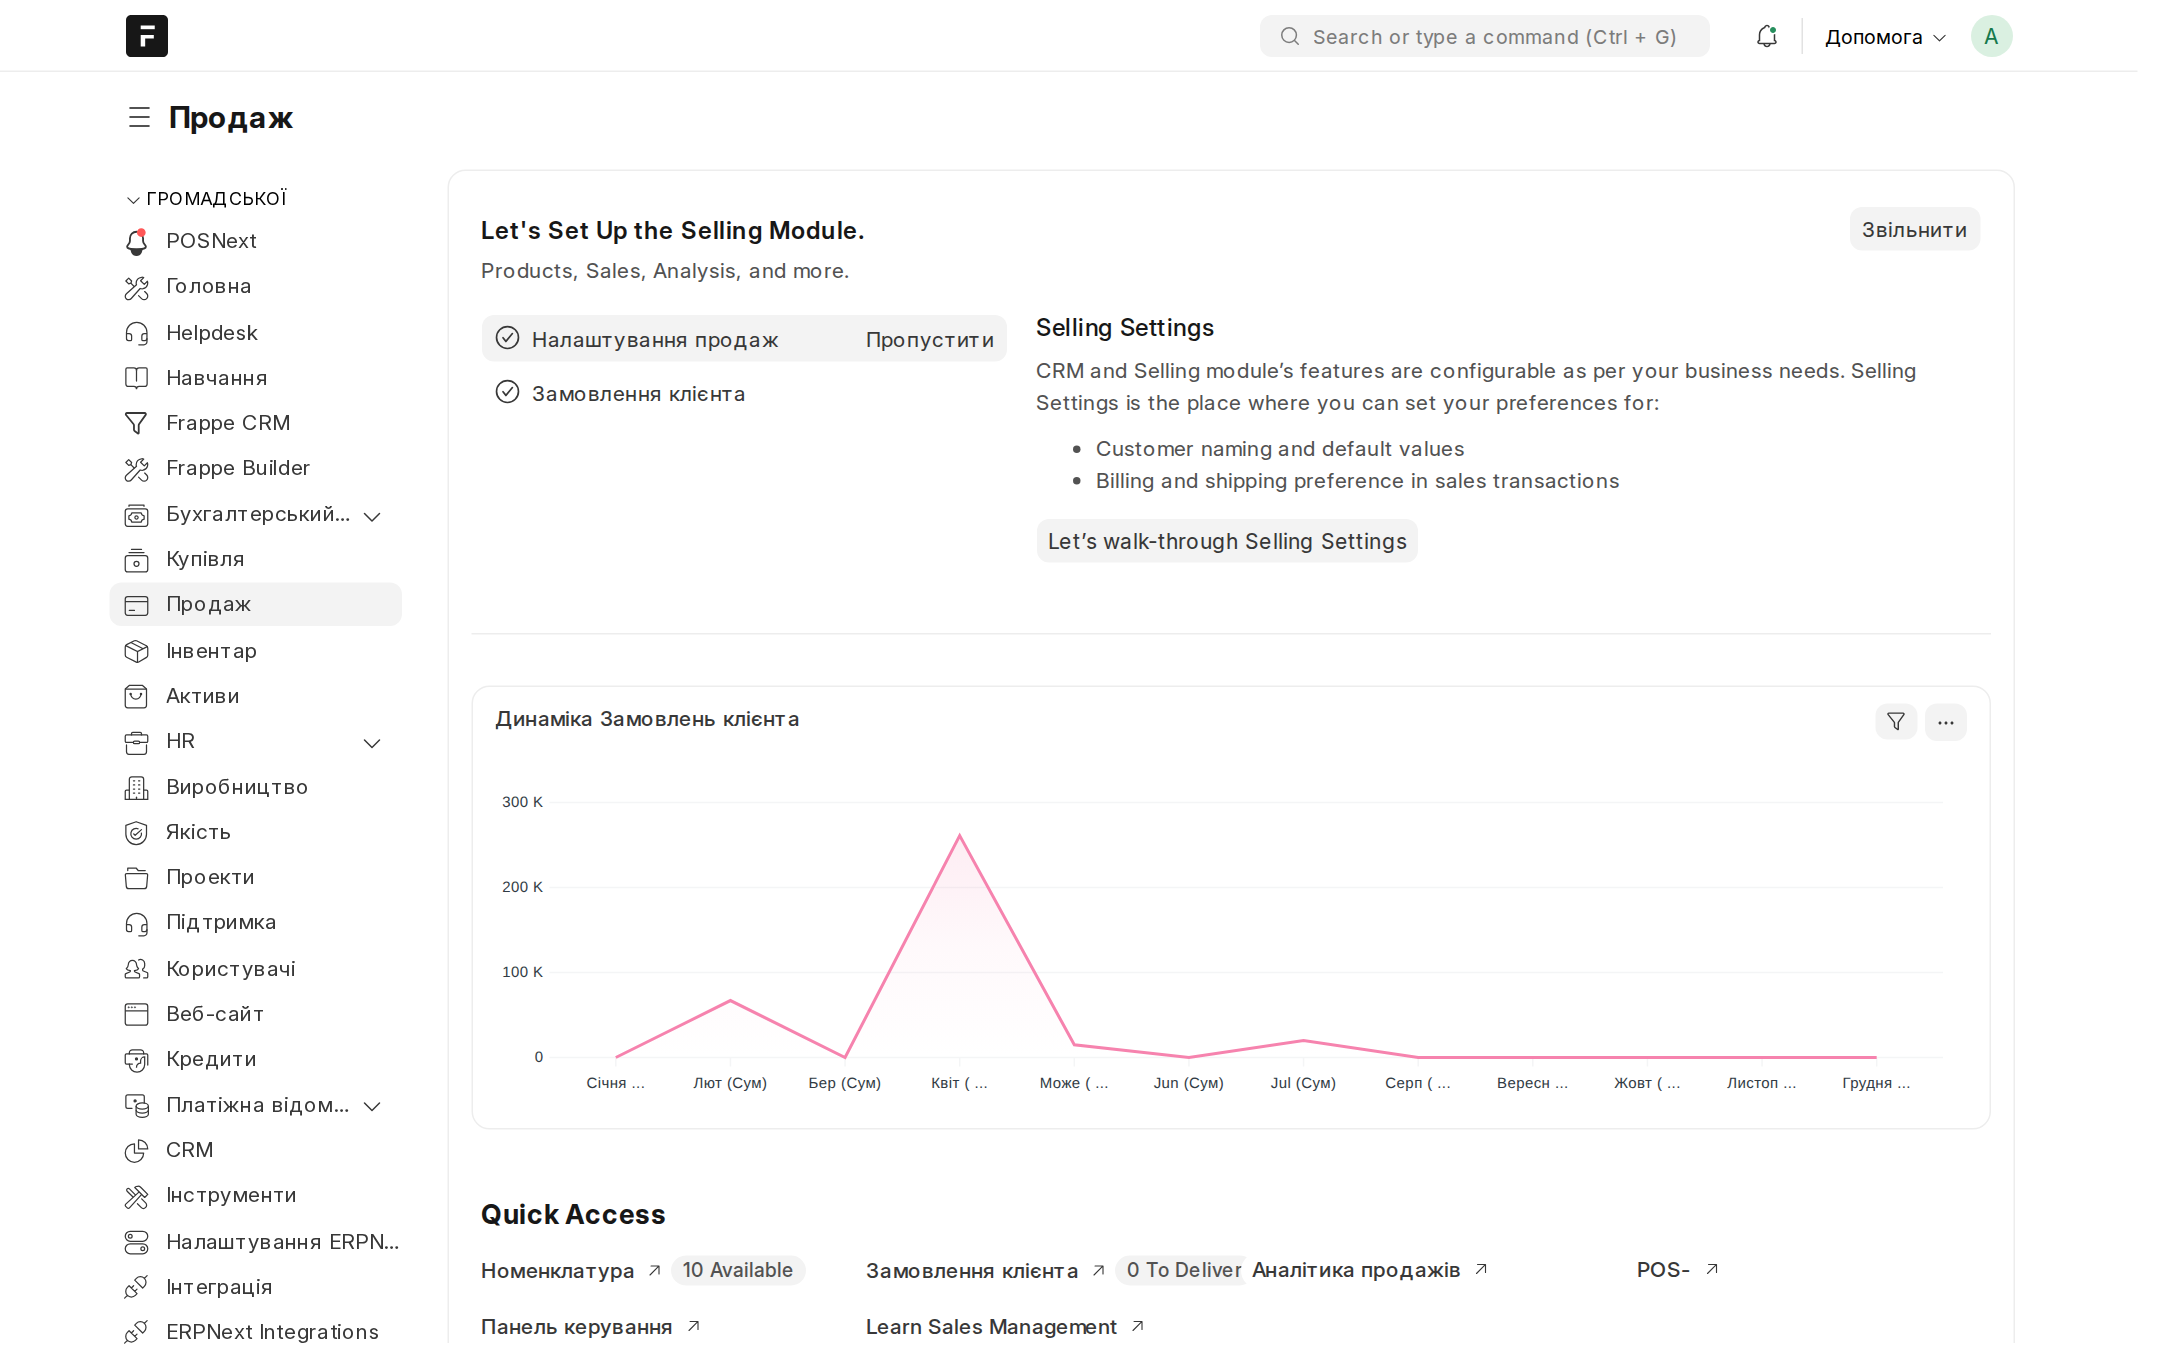Open notifications bell icon
This screenshot has height=1350, width=2160.
1767,37
